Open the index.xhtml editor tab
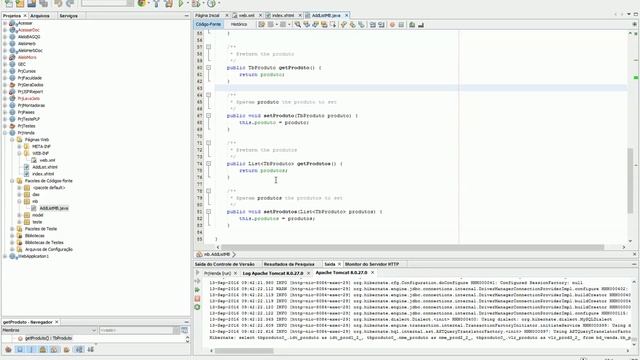The width and height of the screenshot is (640, 360). tap(282, 16)
